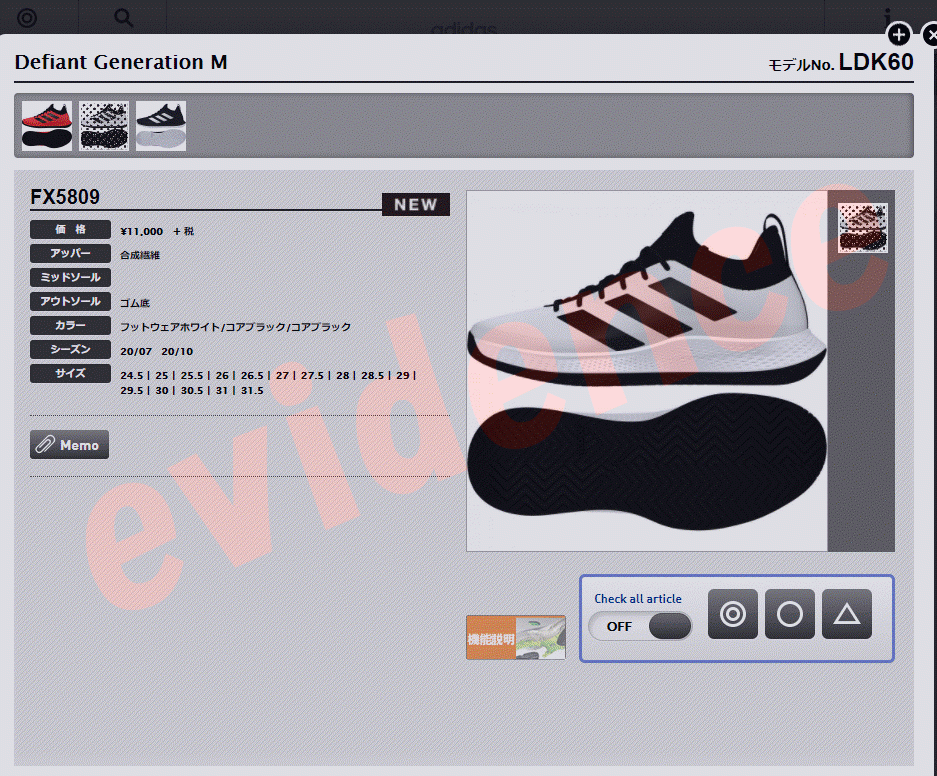Click the NEW badge
This screenshot has width=937, height=776.
416,204
